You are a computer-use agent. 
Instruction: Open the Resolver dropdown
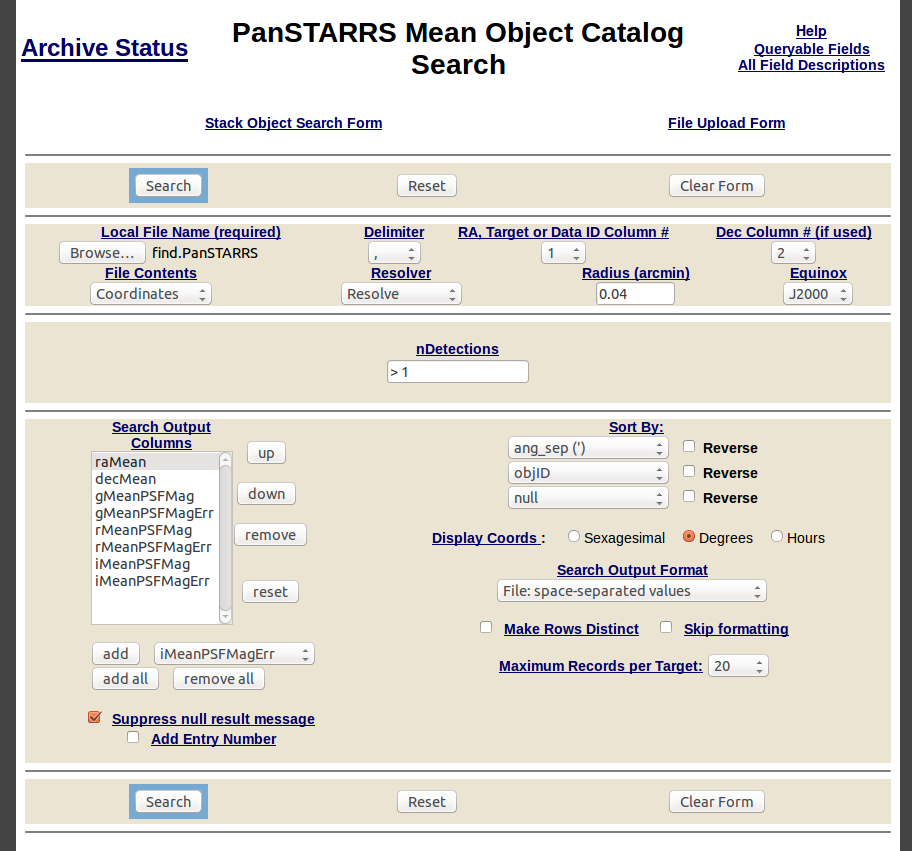[x=401, y=294]
